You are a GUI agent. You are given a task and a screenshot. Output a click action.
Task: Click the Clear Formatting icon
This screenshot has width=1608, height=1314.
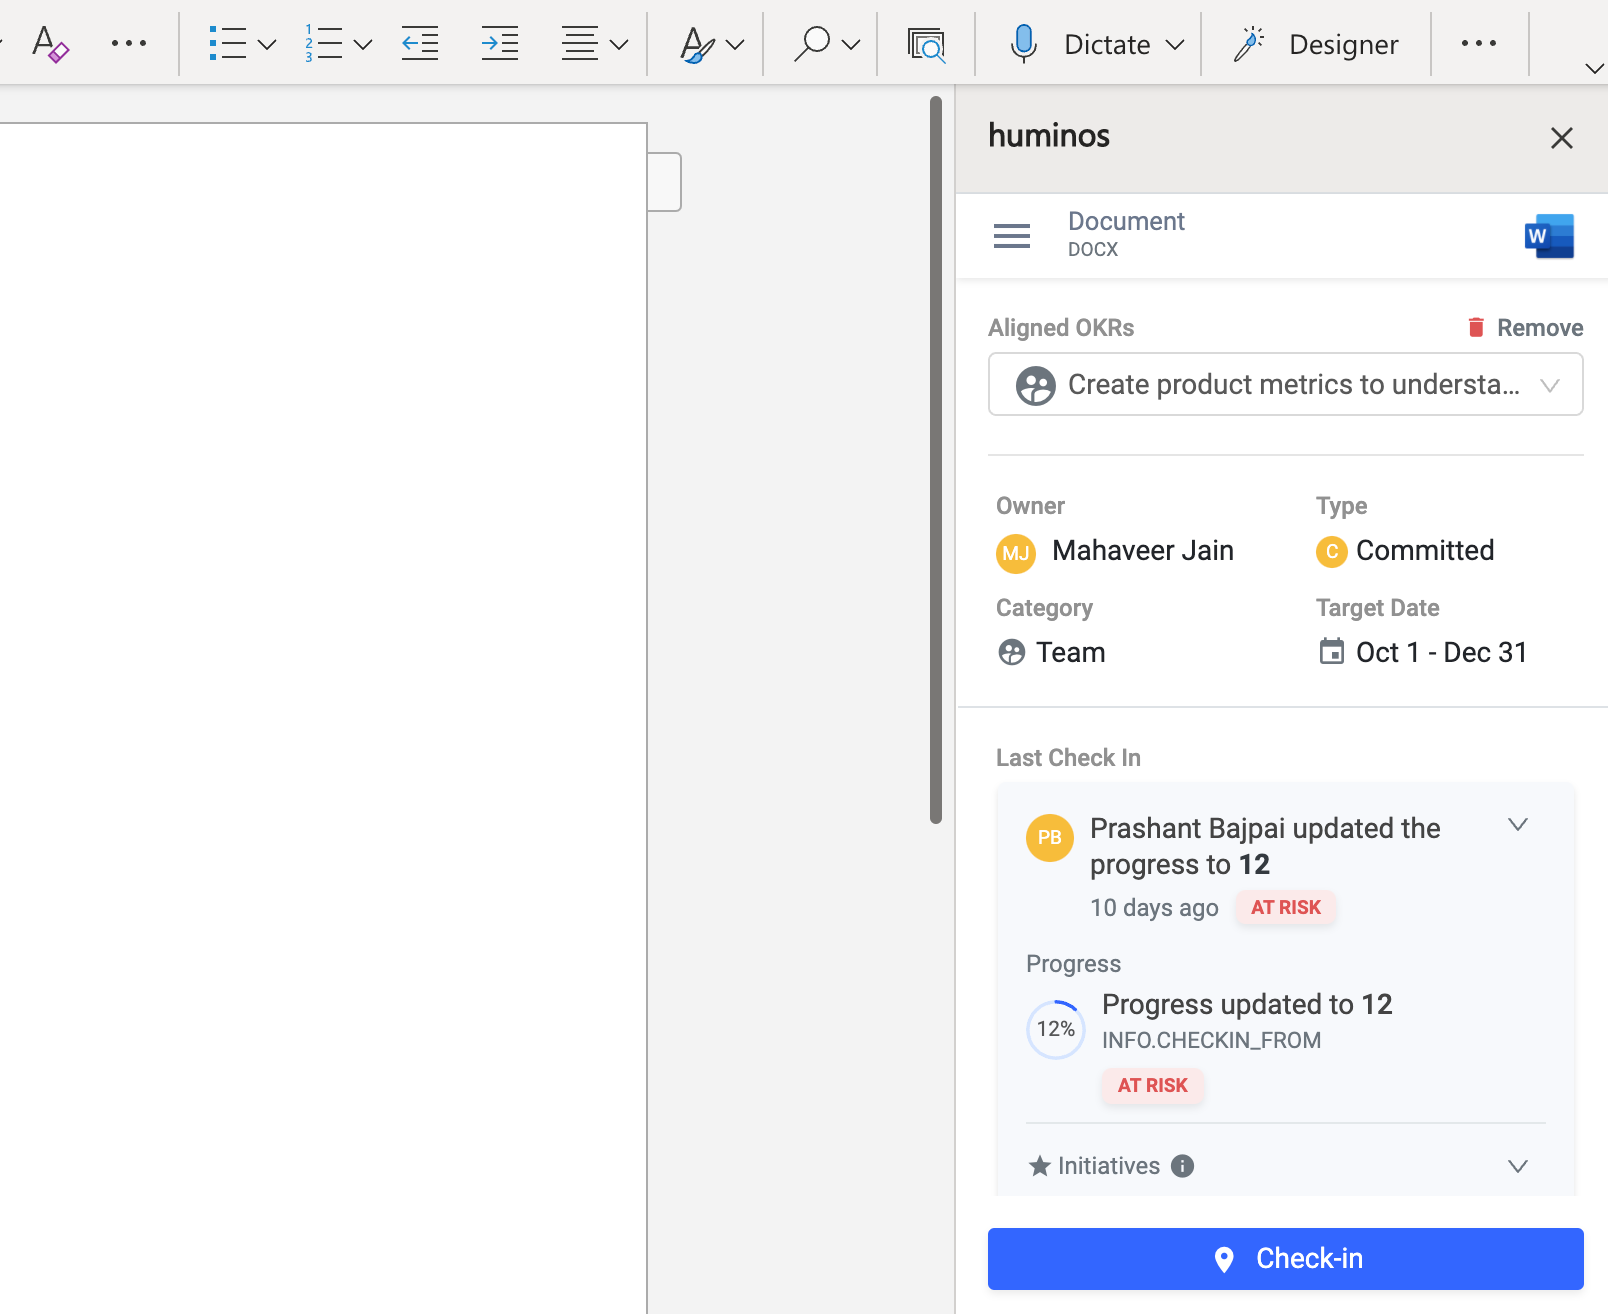tap(49, 44)
